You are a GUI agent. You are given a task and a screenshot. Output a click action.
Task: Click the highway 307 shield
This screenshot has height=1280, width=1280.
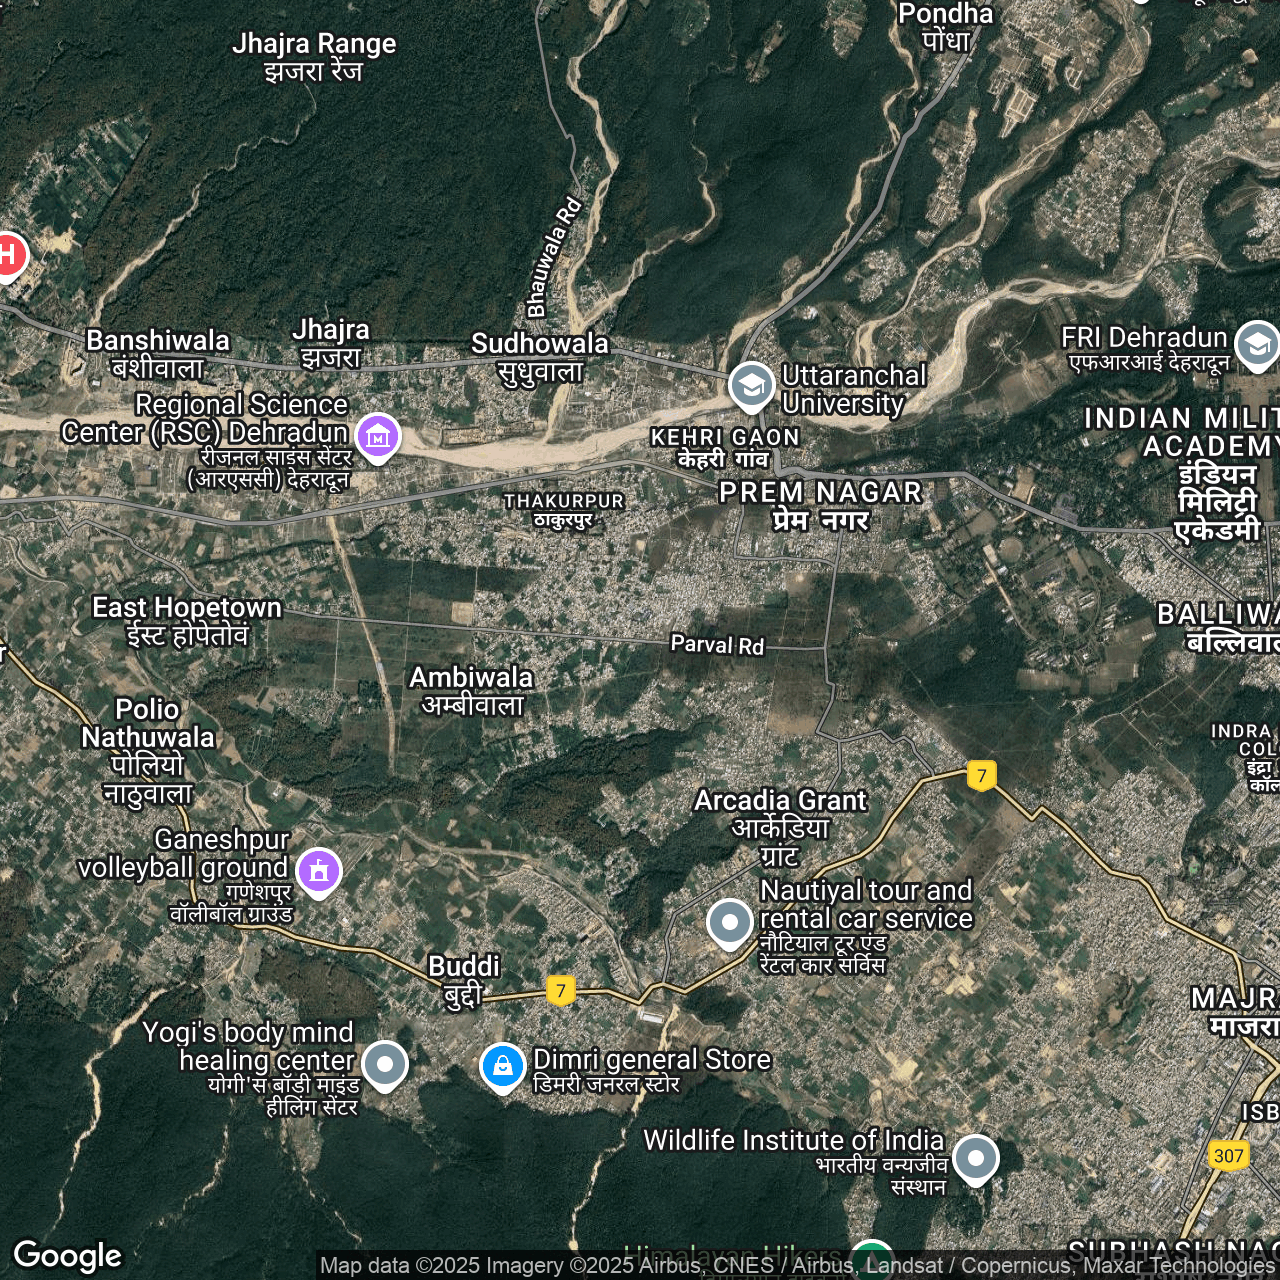tap(1228, 1156)
